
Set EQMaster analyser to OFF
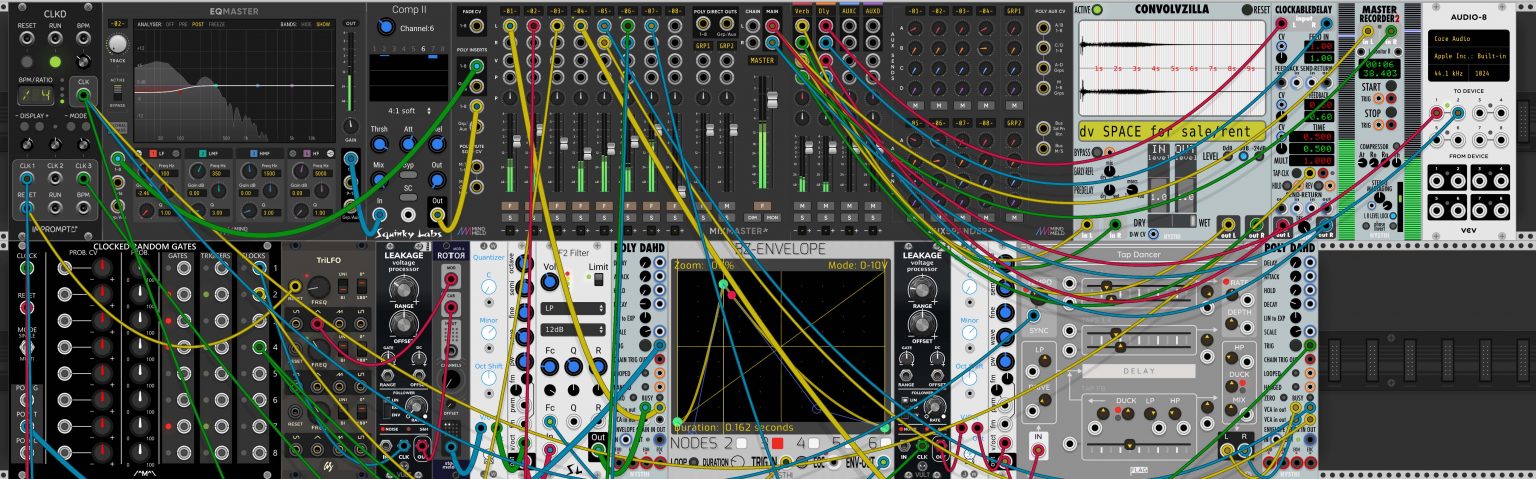click(170, 24)
